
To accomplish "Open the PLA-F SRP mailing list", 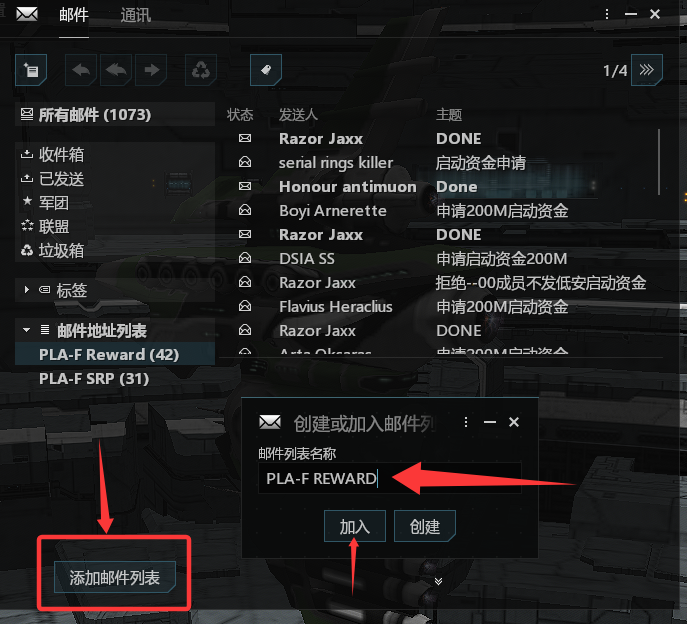I will click(94, 379).
